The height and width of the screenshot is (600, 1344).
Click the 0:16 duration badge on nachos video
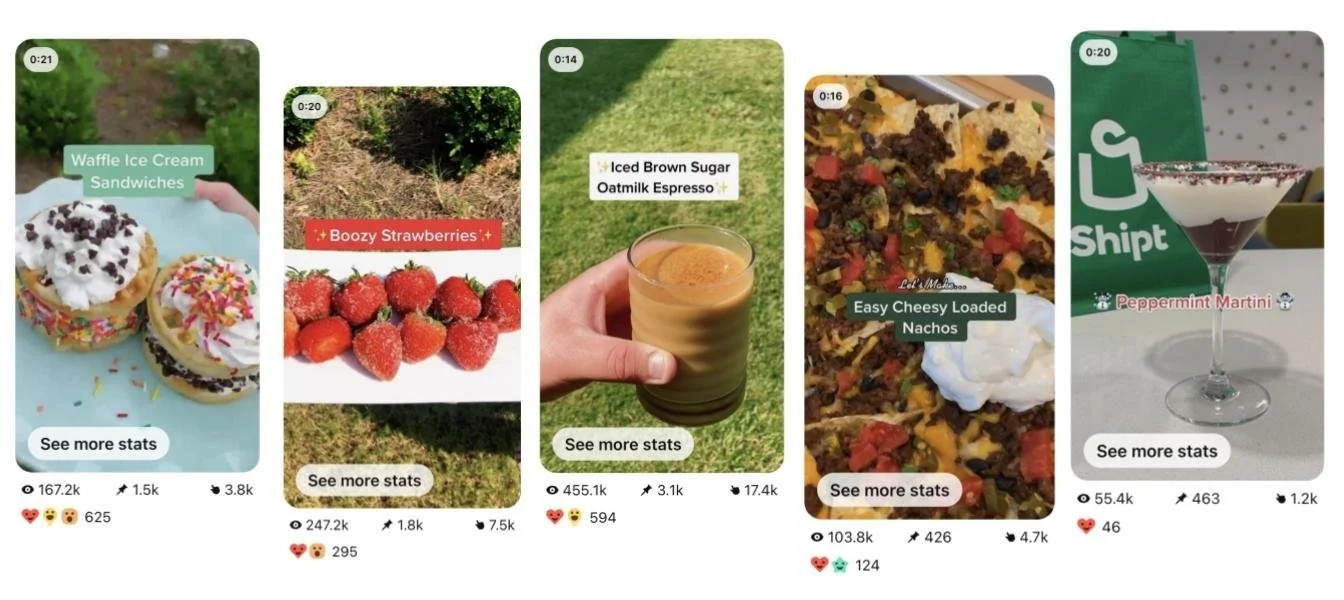[x=831, y=97]
